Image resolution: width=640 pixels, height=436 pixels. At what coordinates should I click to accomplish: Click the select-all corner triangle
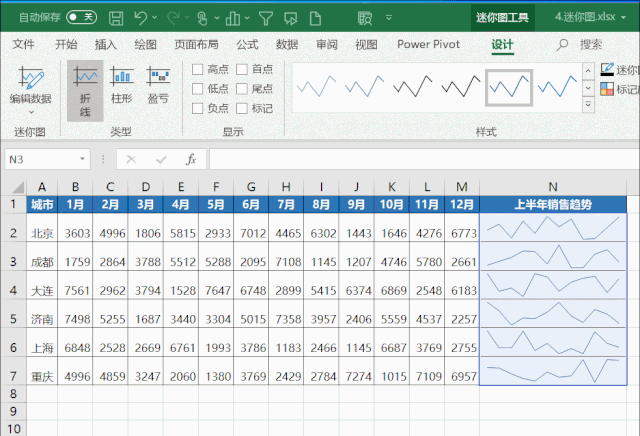tap(18, 187)
